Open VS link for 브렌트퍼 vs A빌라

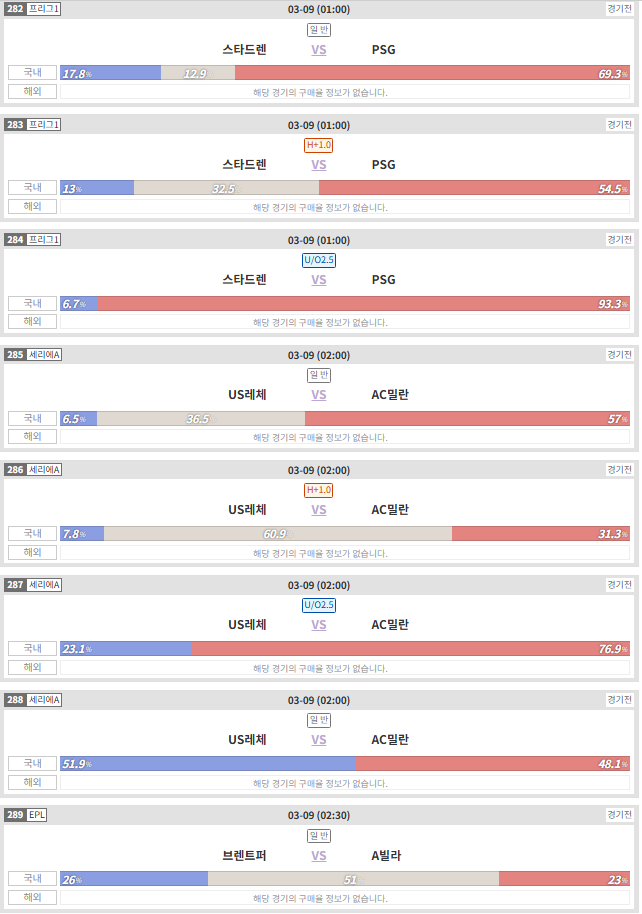click(x=318, y=856)
